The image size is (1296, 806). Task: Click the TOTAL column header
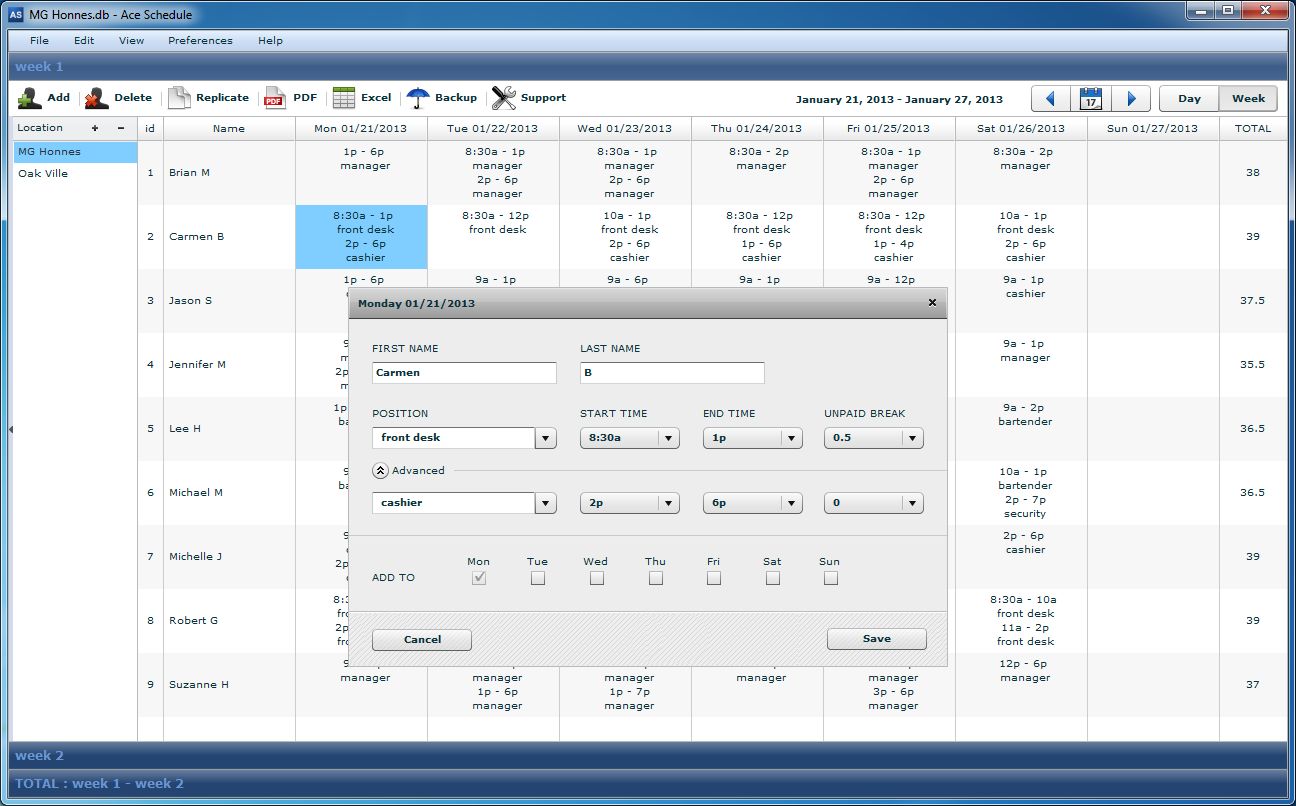pos(1253,128)
